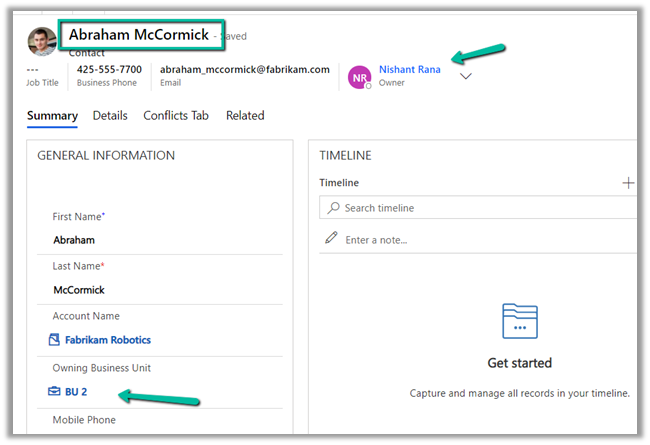The width and height of the screenshot is (650, 445).
Task: Select the Conflicts Tab
Action: coord(176,116)
